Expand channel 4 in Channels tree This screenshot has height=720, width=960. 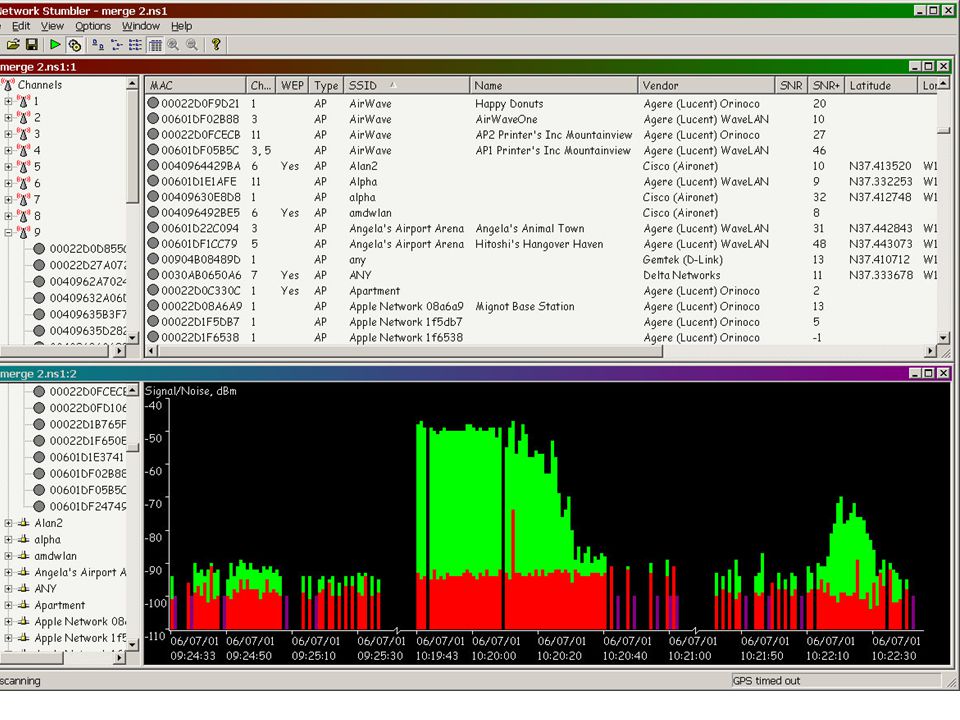coord(8,150)
